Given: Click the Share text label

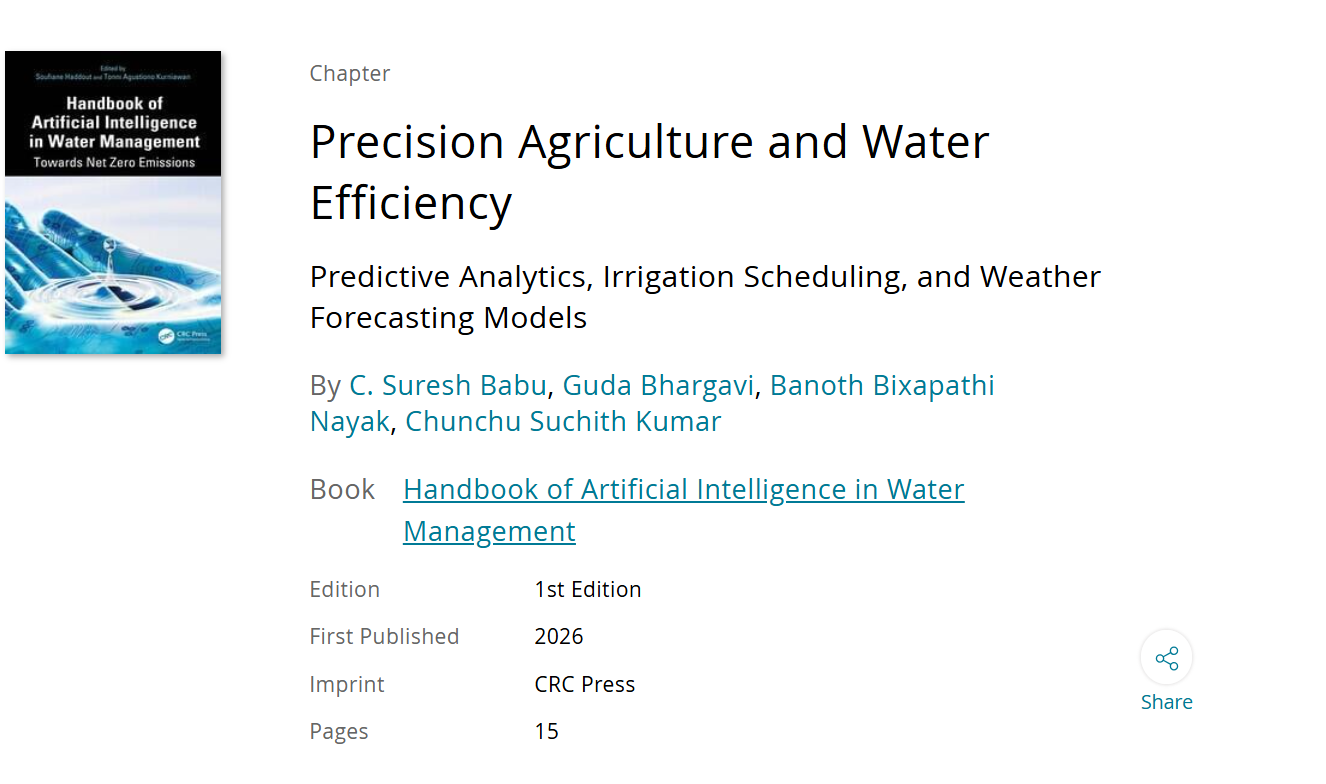Looking at the screenshot, I should point(1166,702).
